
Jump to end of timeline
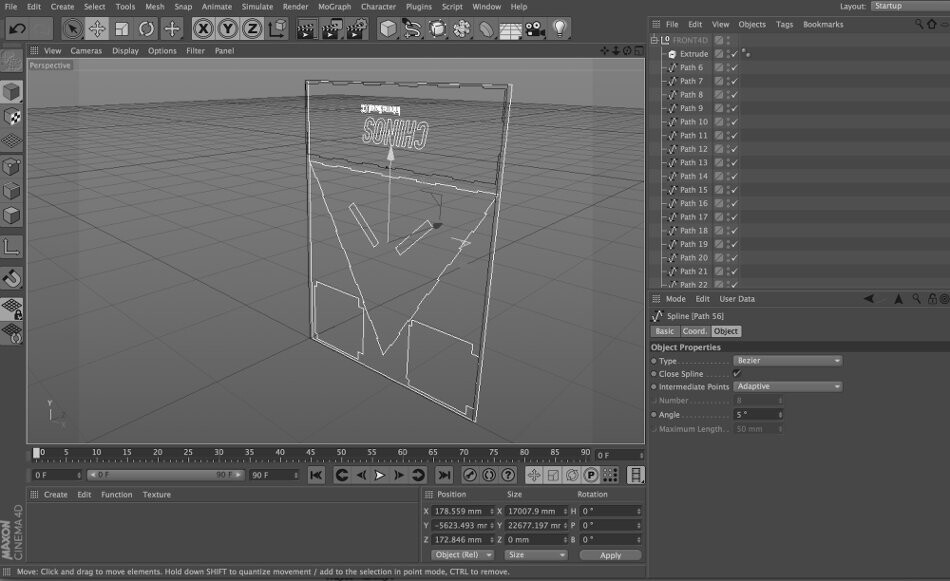(x=444, y=476)
